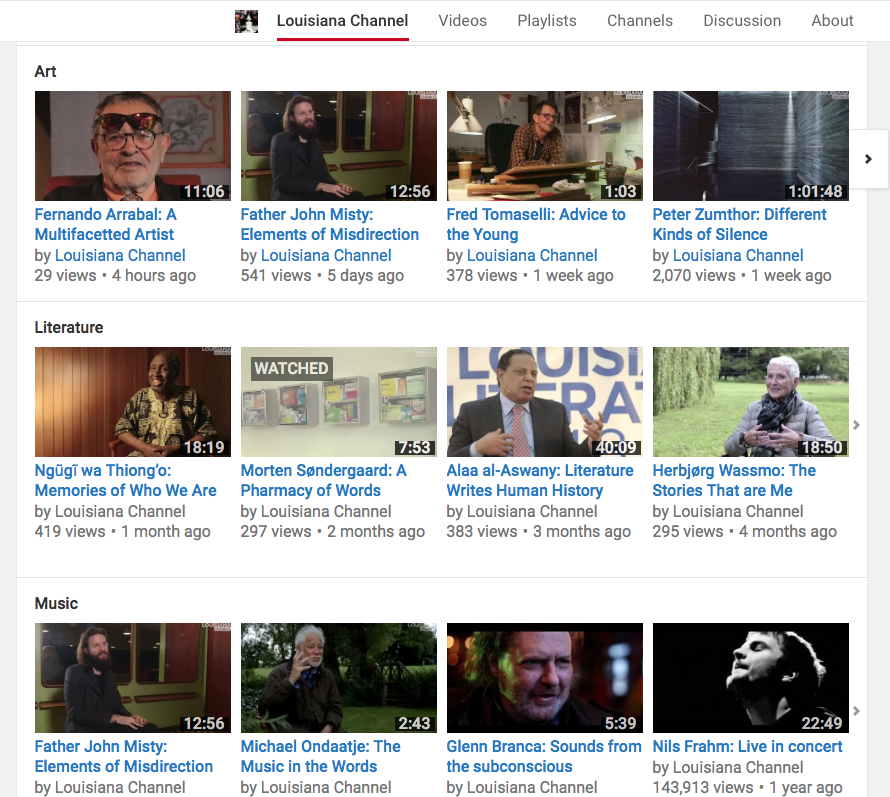The image size is (890, 797).
Task: Click the '383 views • 3 months ago' text
Action: pyautogui.click(x=539, y=532)
